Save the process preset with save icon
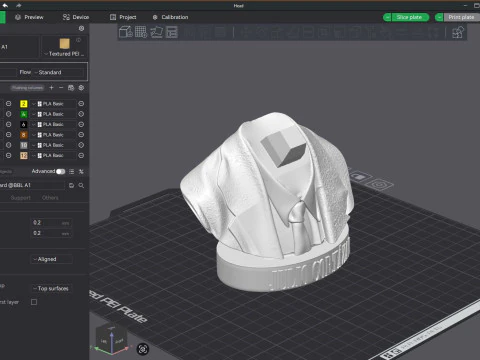480x360 pixels. click(x=71, y=185)
